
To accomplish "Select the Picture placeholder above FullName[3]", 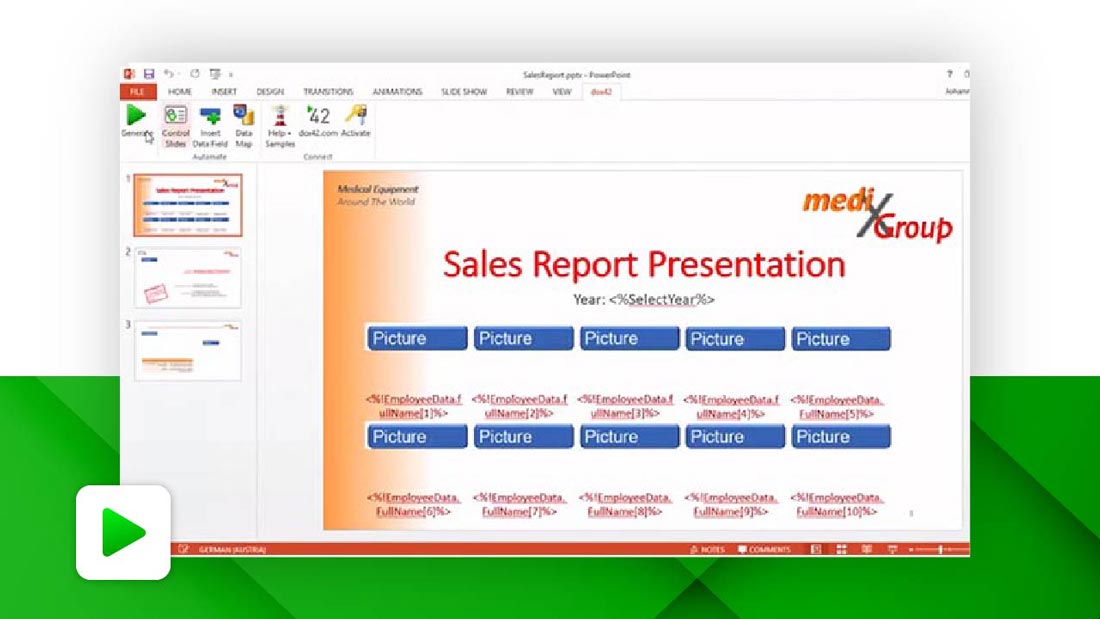I will coord(629,338).
